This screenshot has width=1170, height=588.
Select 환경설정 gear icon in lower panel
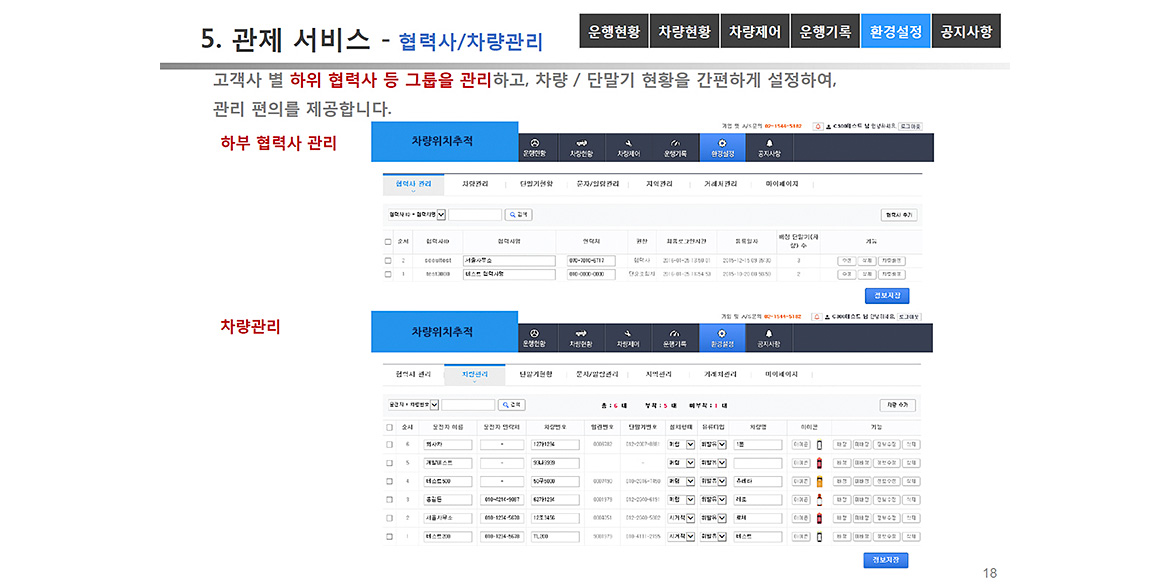pos(722,334)
